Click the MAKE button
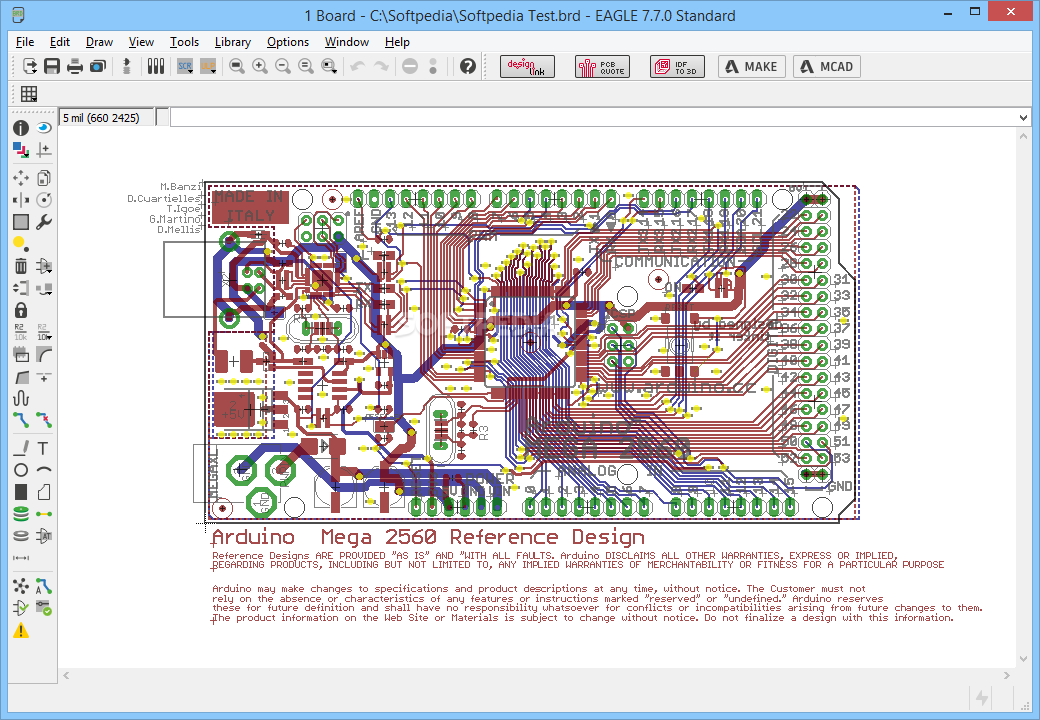This screenshot has width=1040, height=720. (x=752, y=67)
